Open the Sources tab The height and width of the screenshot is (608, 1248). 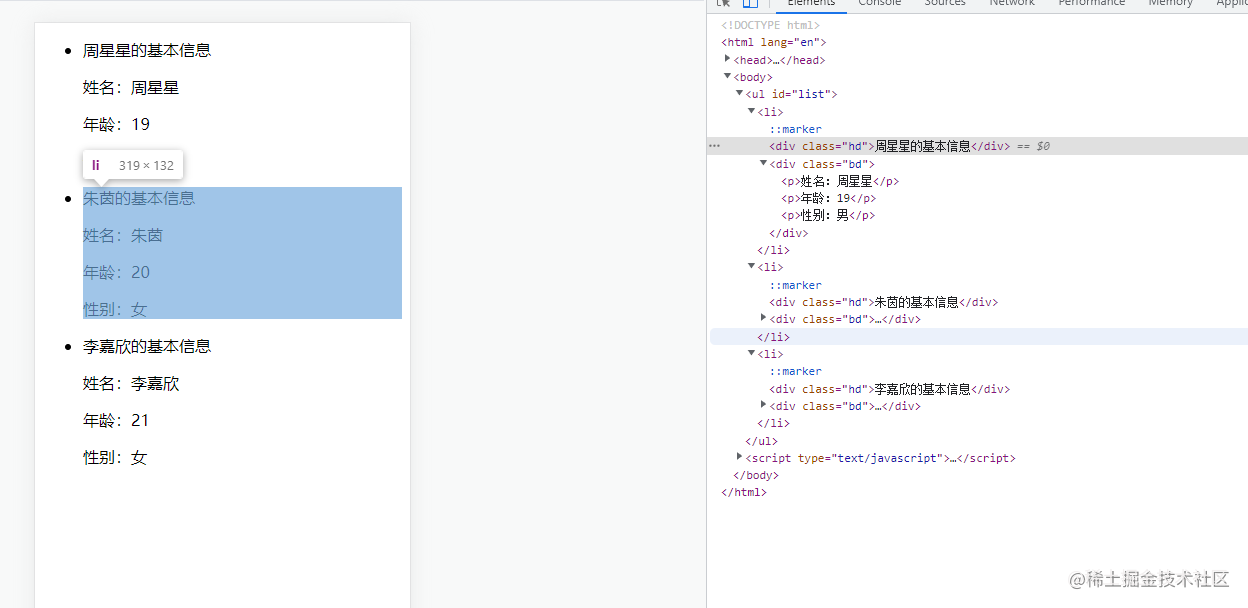[944, 4]
